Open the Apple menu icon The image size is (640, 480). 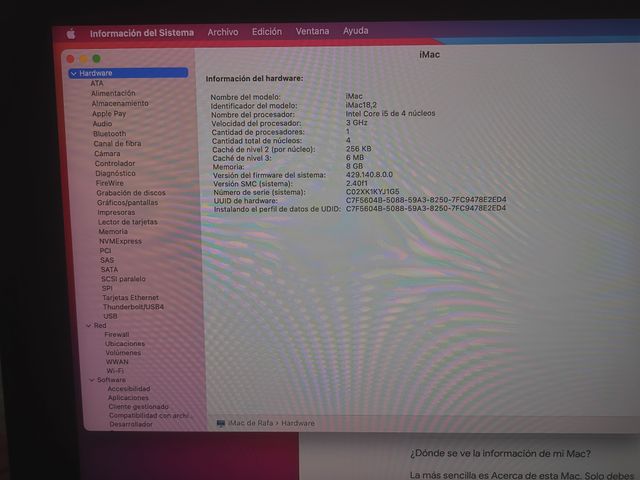pyautogui.click(x=71, y=34)
